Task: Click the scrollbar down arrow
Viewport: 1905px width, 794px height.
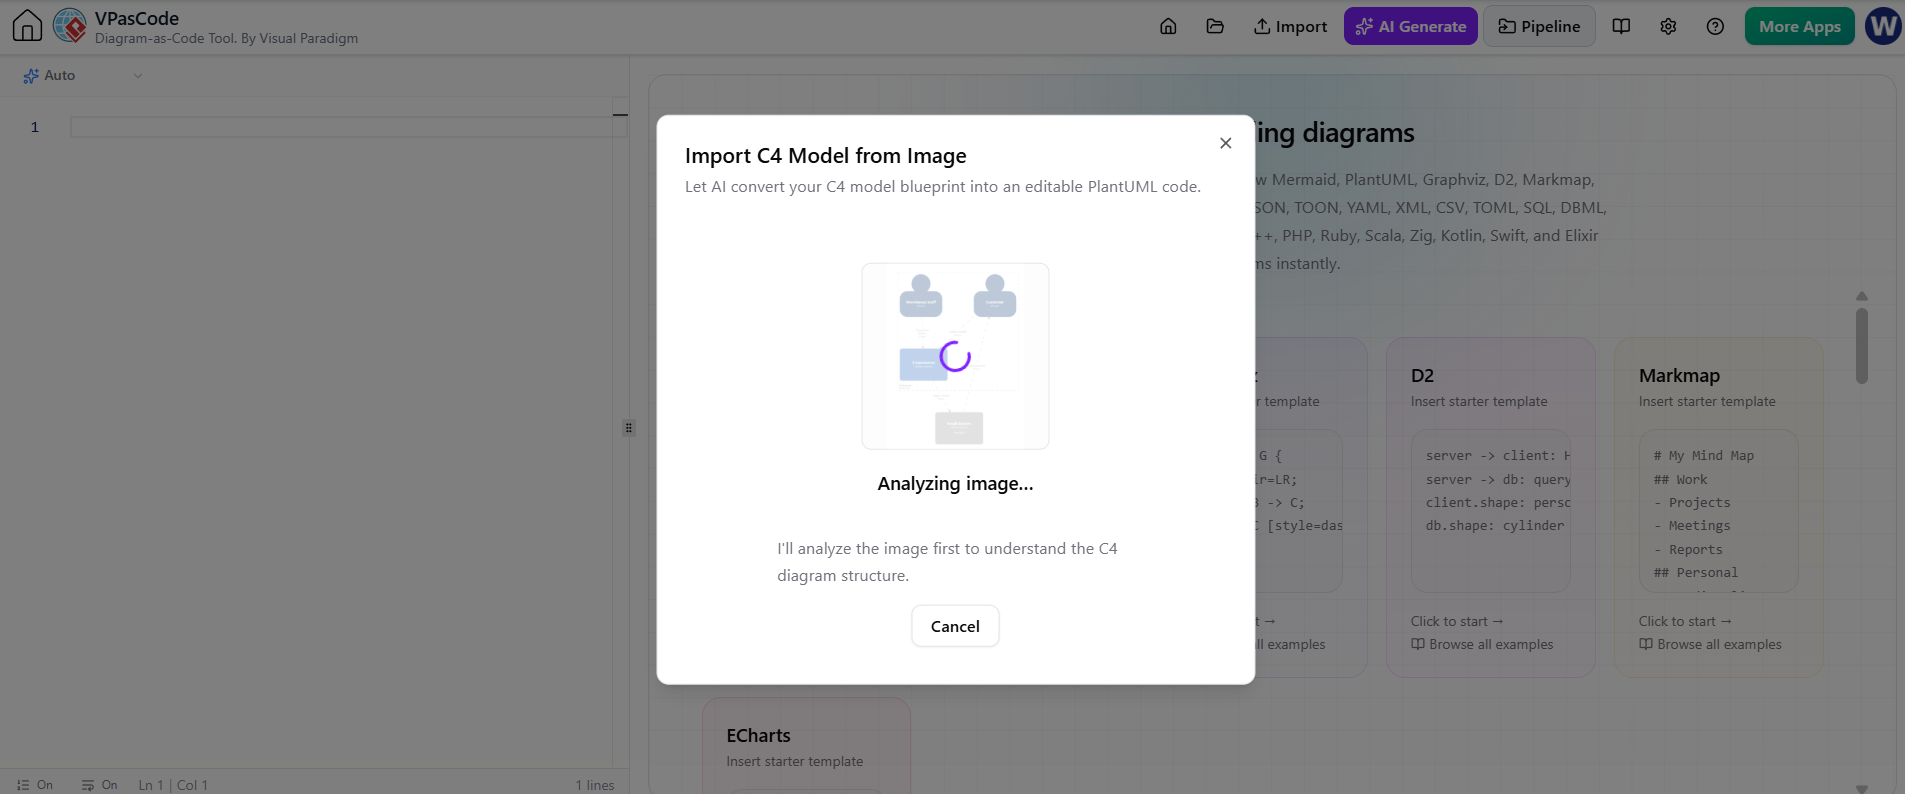Action: coord(1862,788)
